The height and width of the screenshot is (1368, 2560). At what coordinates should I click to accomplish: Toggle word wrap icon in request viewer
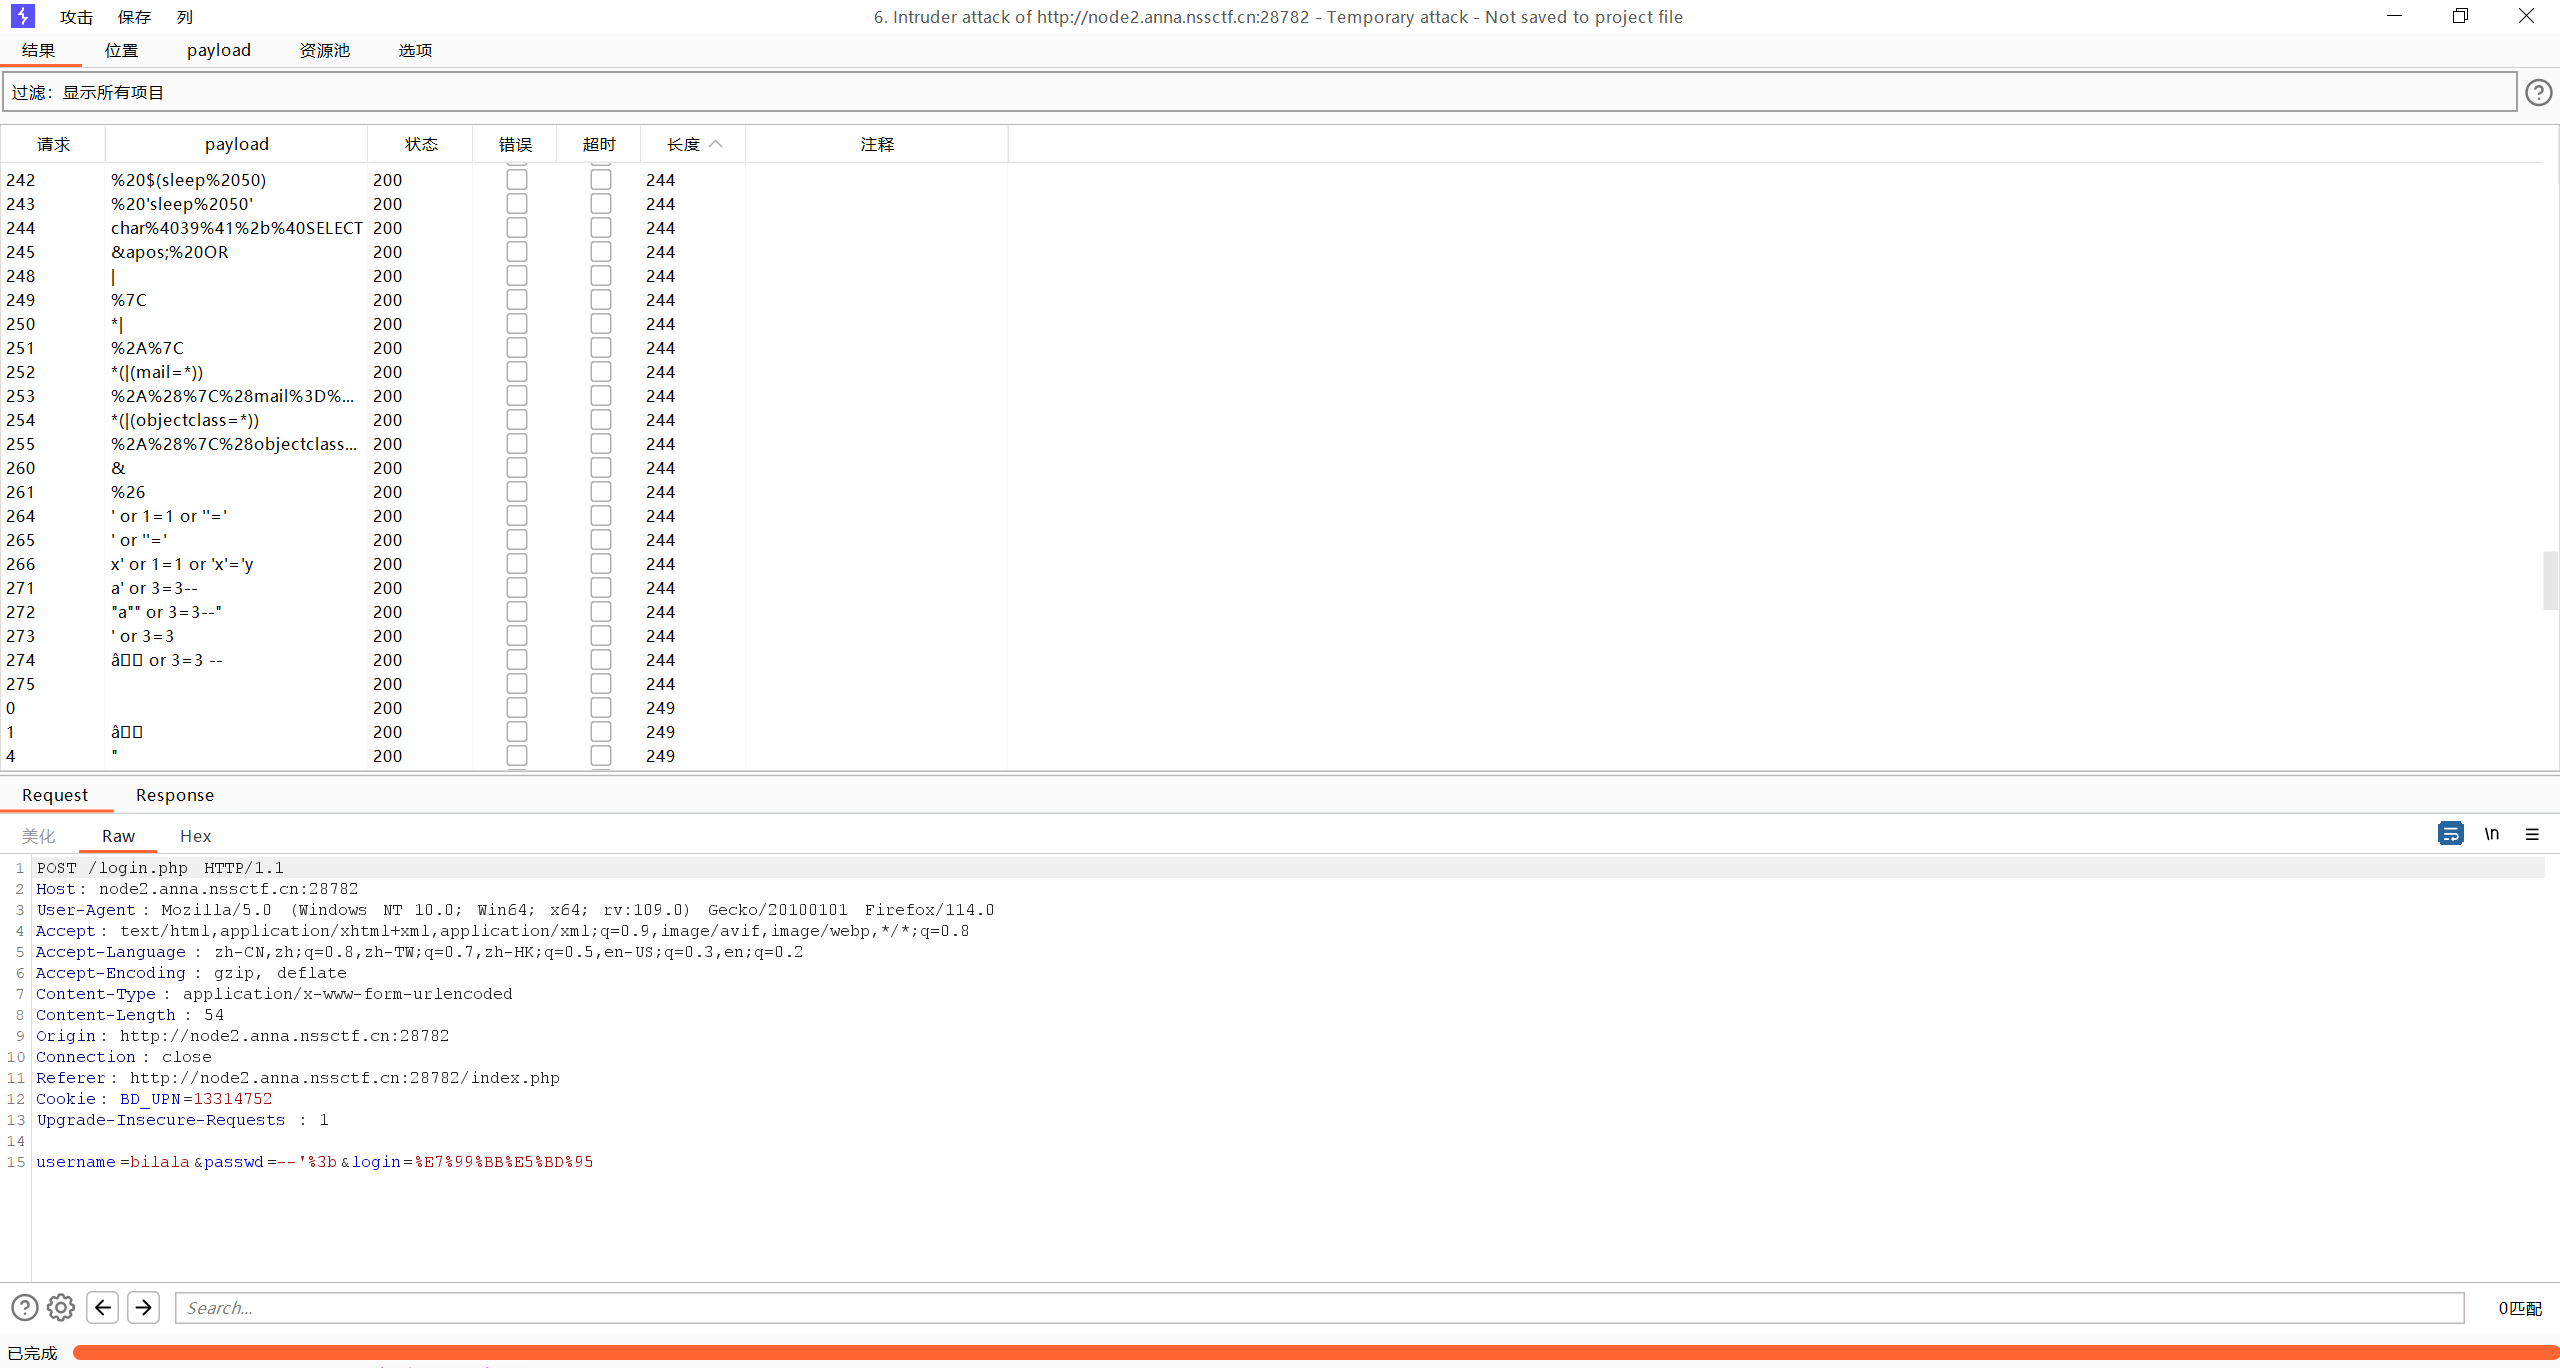click(x=2450, y=834)
